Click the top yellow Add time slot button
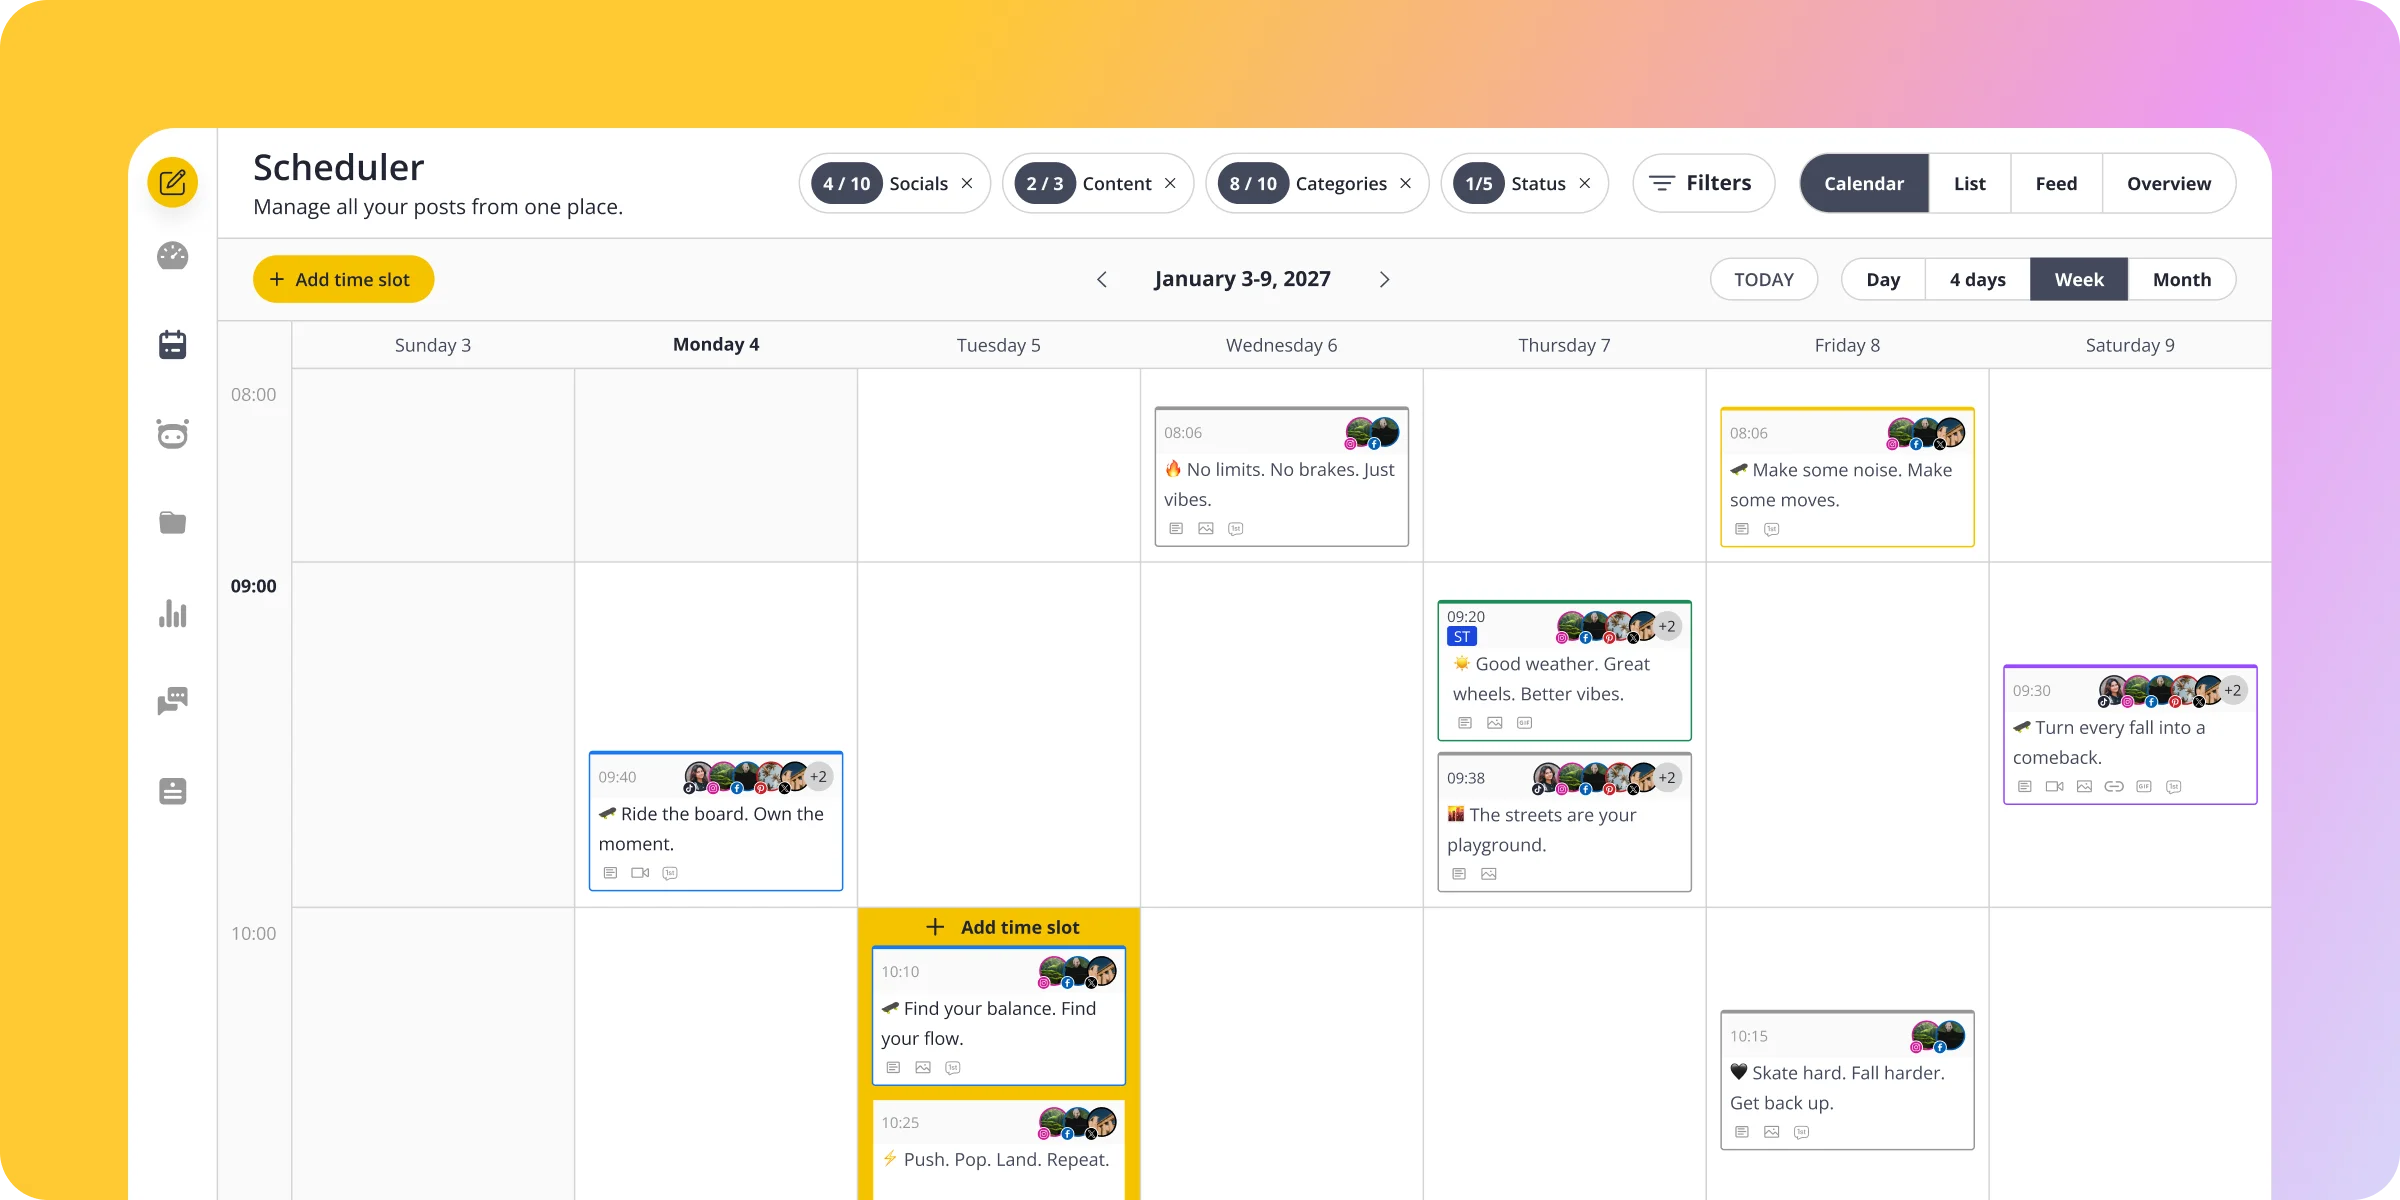2400x1200 pixels. click(x=343, y=279)
